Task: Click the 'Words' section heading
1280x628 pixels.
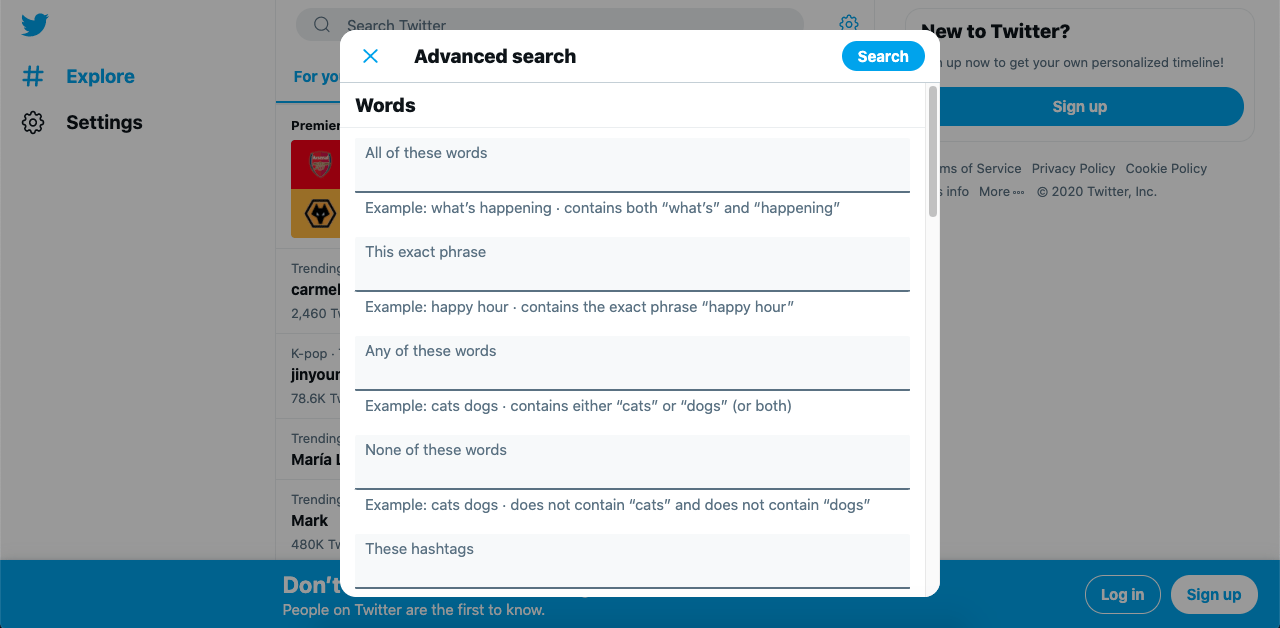Action: [x=385, y=105]
